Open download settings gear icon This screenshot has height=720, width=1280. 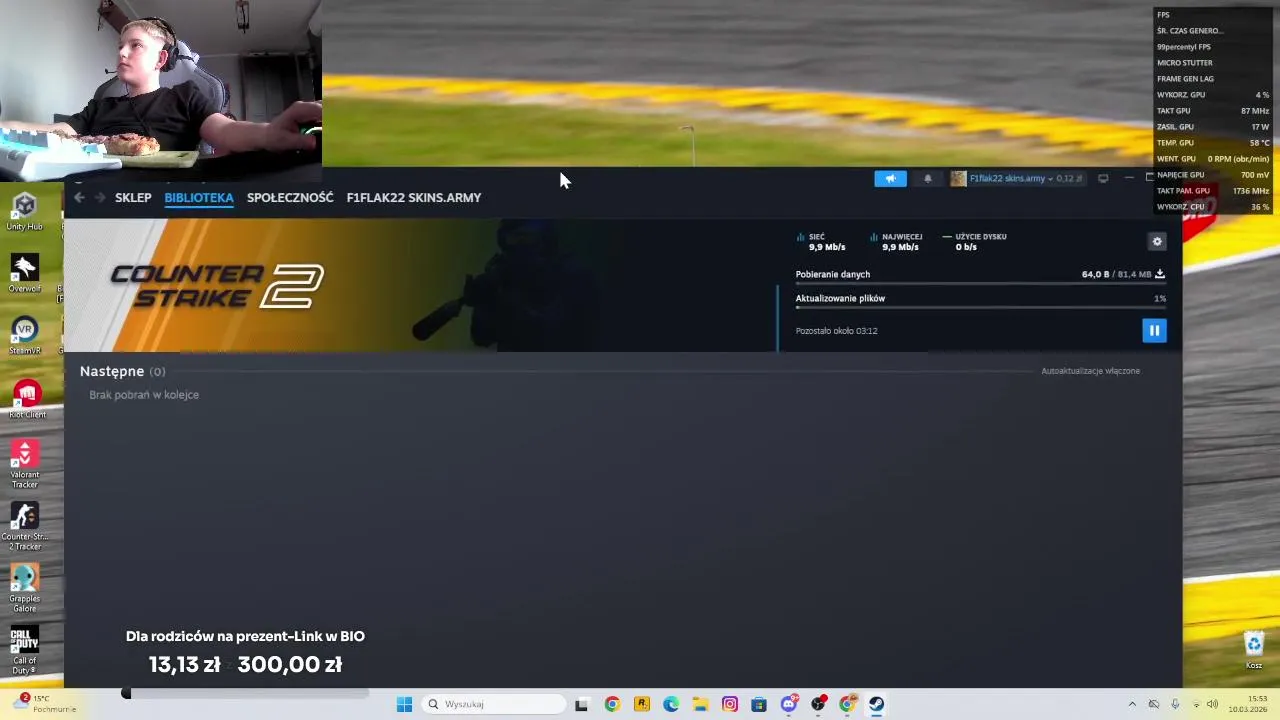1157,241
